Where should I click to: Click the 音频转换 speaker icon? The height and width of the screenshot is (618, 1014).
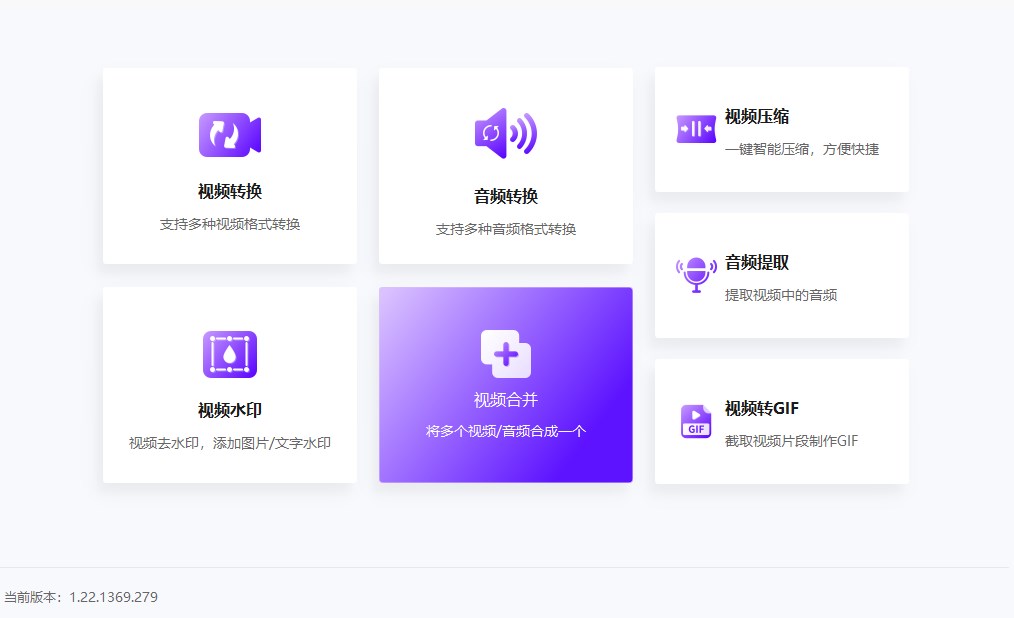tap(506, 131)
